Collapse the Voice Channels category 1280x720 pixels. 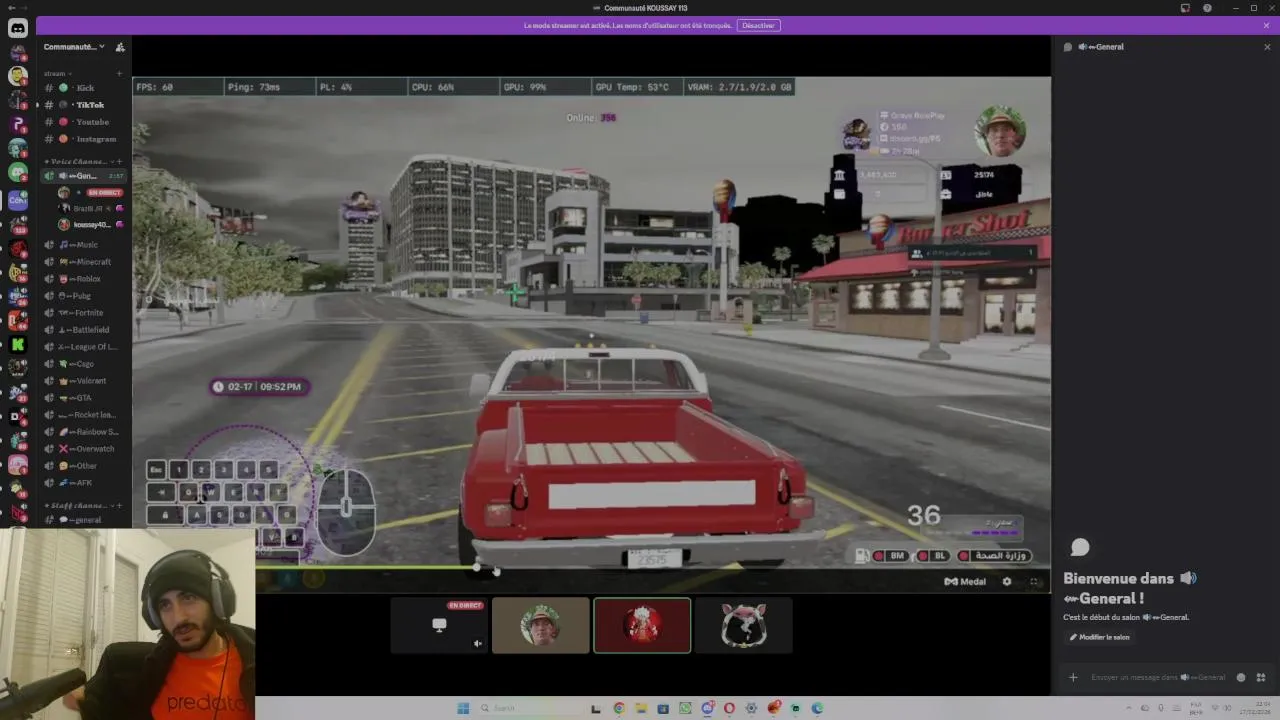[78, 161]
